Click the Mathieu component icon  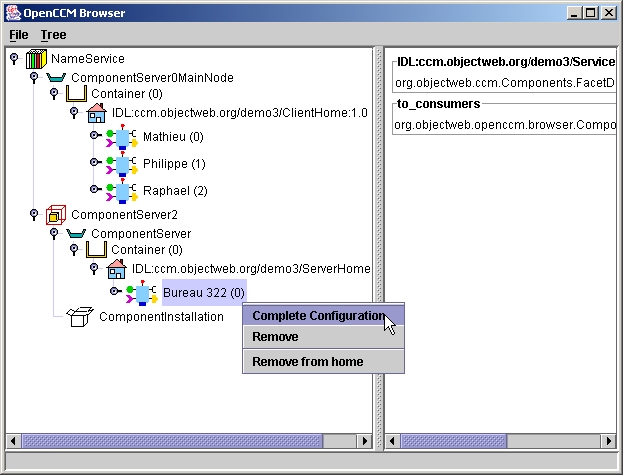click(122, 137)
